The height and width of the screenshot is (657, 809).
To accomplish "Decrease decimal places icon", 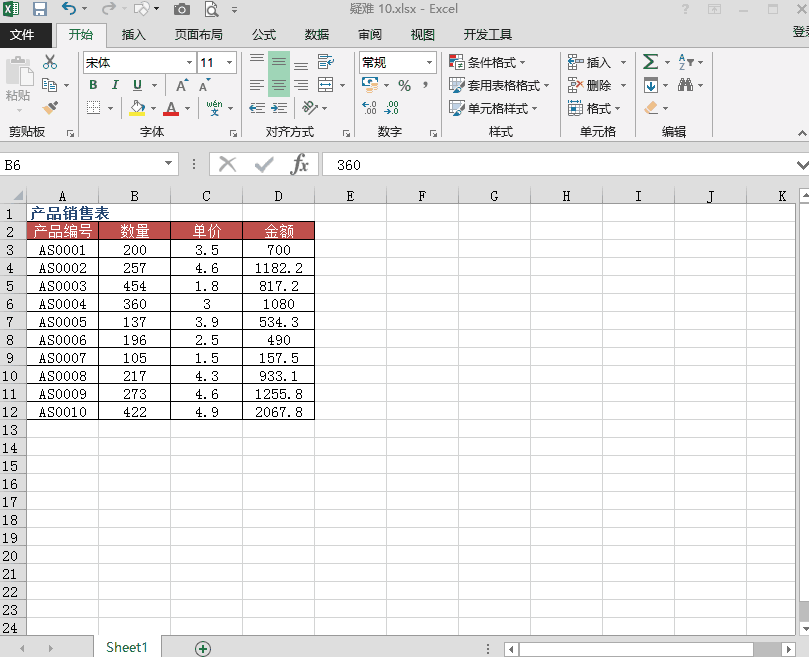I will click(392, 108).
